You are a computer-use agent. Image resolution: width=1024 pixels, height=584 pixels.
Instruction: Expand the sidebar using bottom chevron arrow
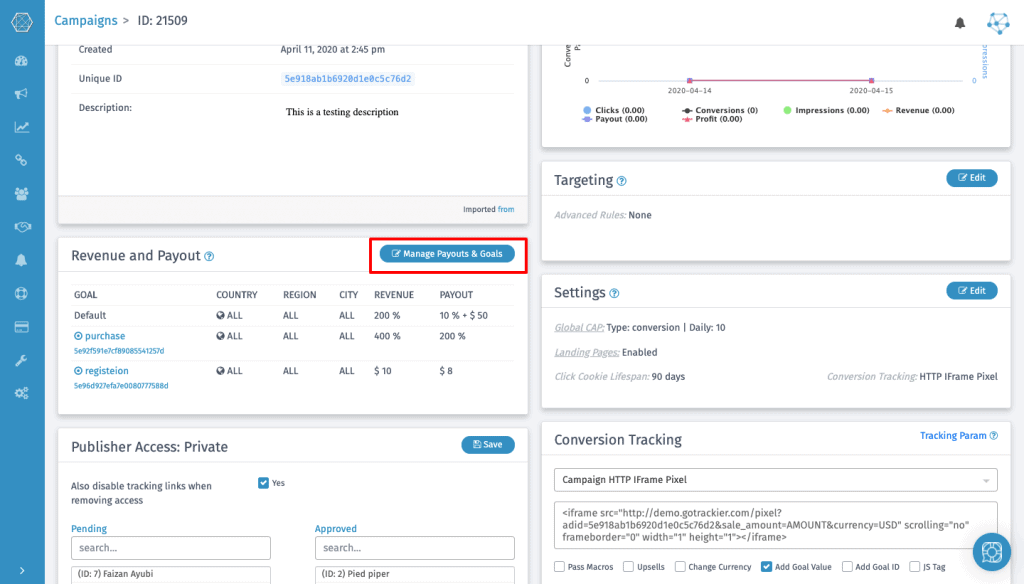pos(21,570)
